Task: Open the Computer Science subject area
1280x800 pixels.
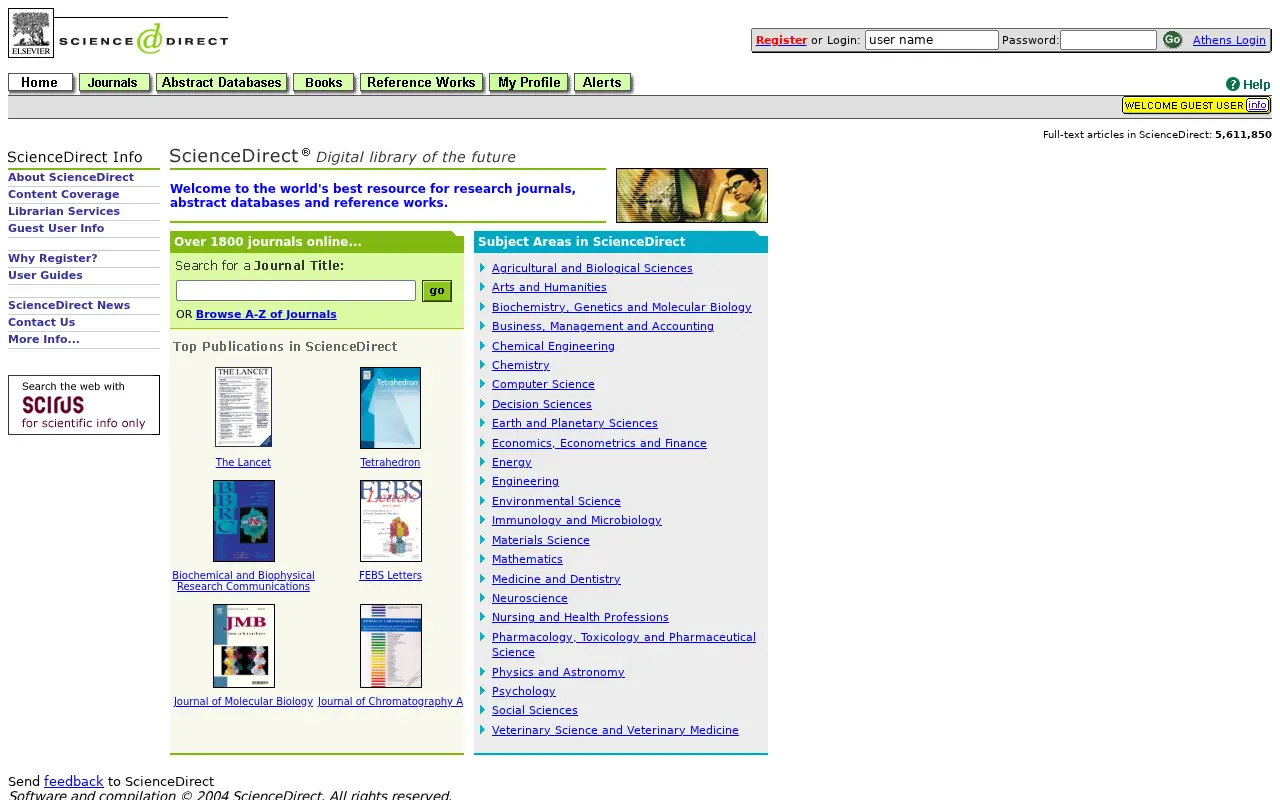Action: (x=543, y=384)
